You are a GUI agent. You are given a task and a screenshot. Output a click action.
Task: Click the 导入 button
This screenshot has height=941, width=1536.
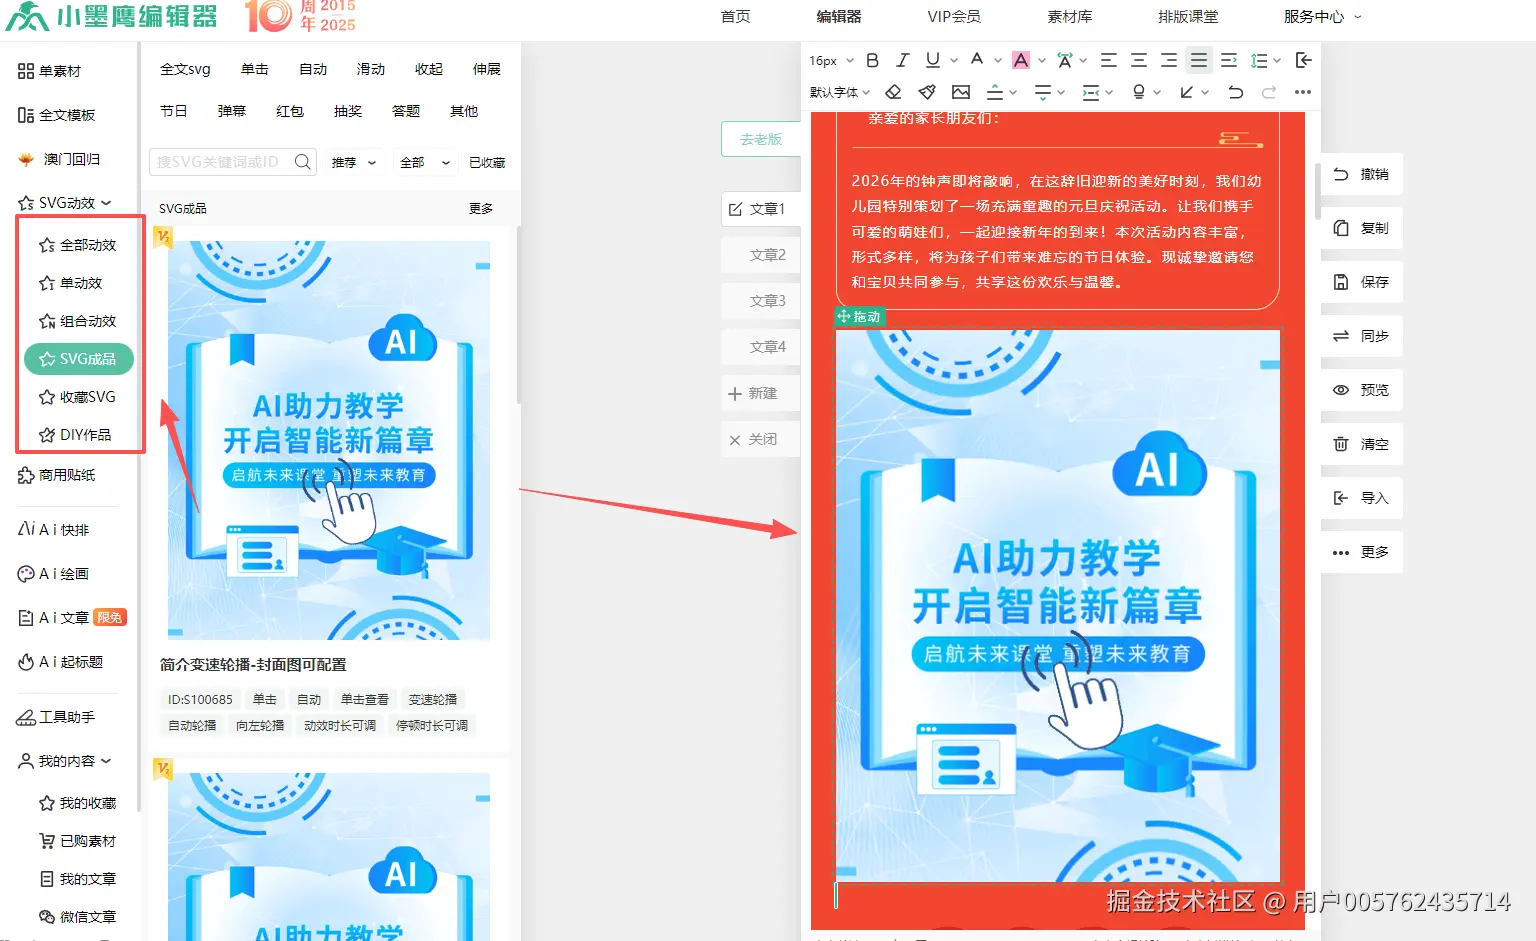tap(1361, 498)
